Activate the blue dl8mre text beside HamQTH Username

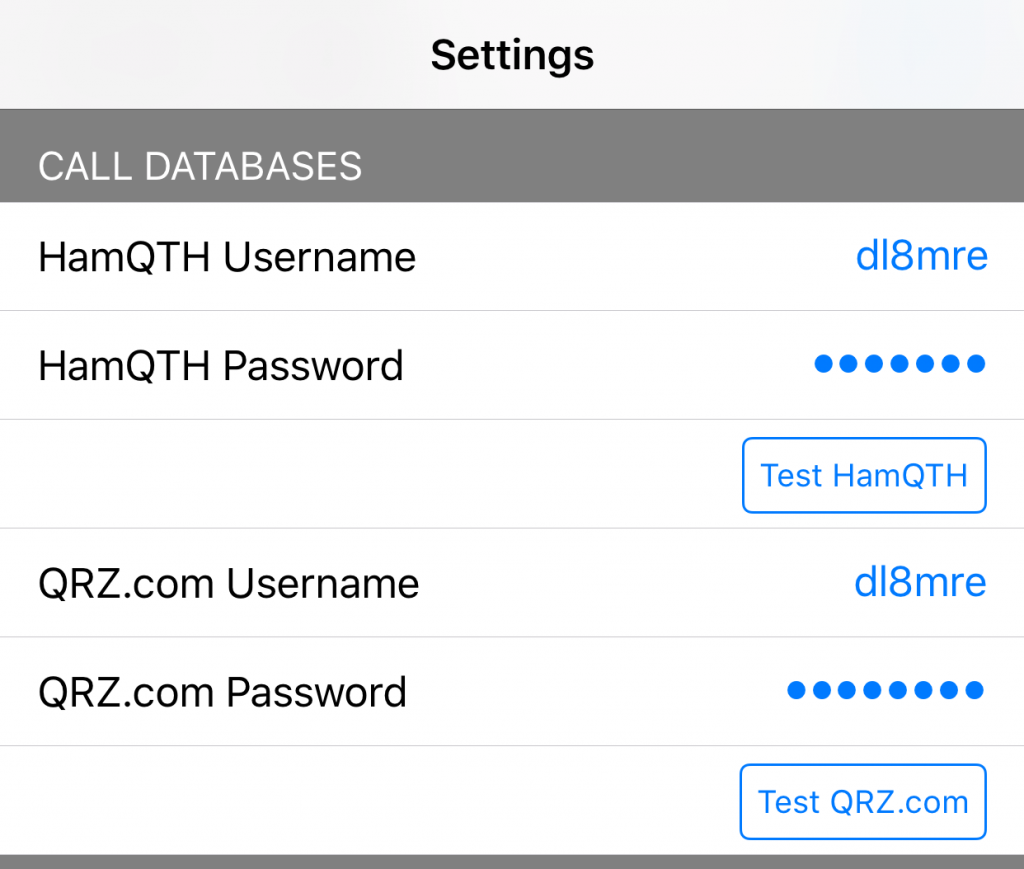coord(921,255)
